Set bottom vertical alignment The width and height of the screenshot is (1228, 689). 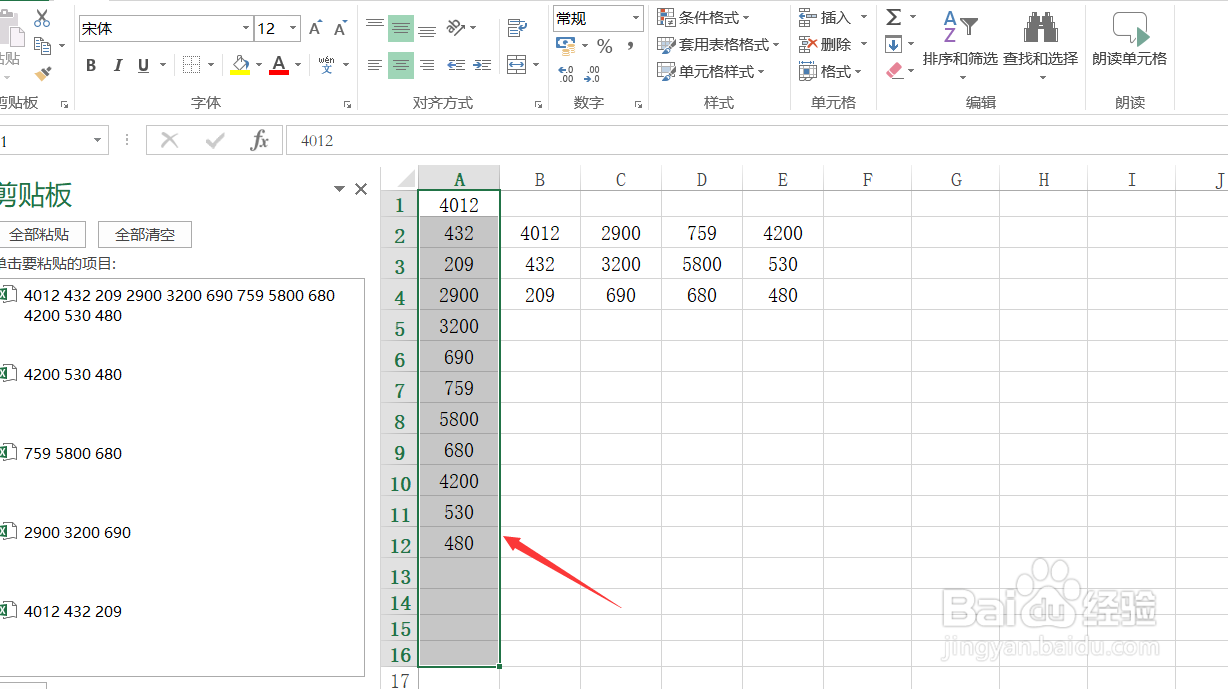(427, 28)
